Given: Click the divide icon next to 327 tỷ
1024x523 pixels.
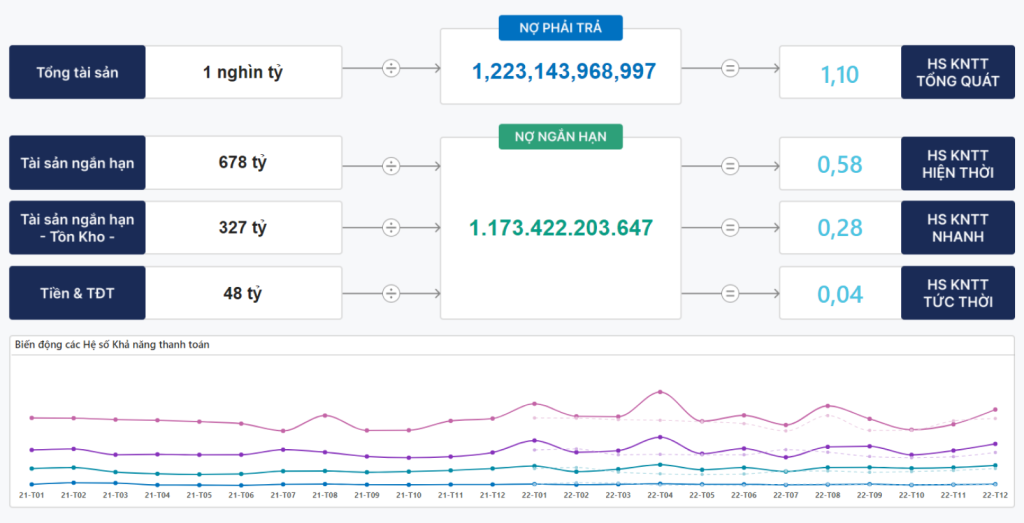Looking at the screenshot, I should click(391, 228).
